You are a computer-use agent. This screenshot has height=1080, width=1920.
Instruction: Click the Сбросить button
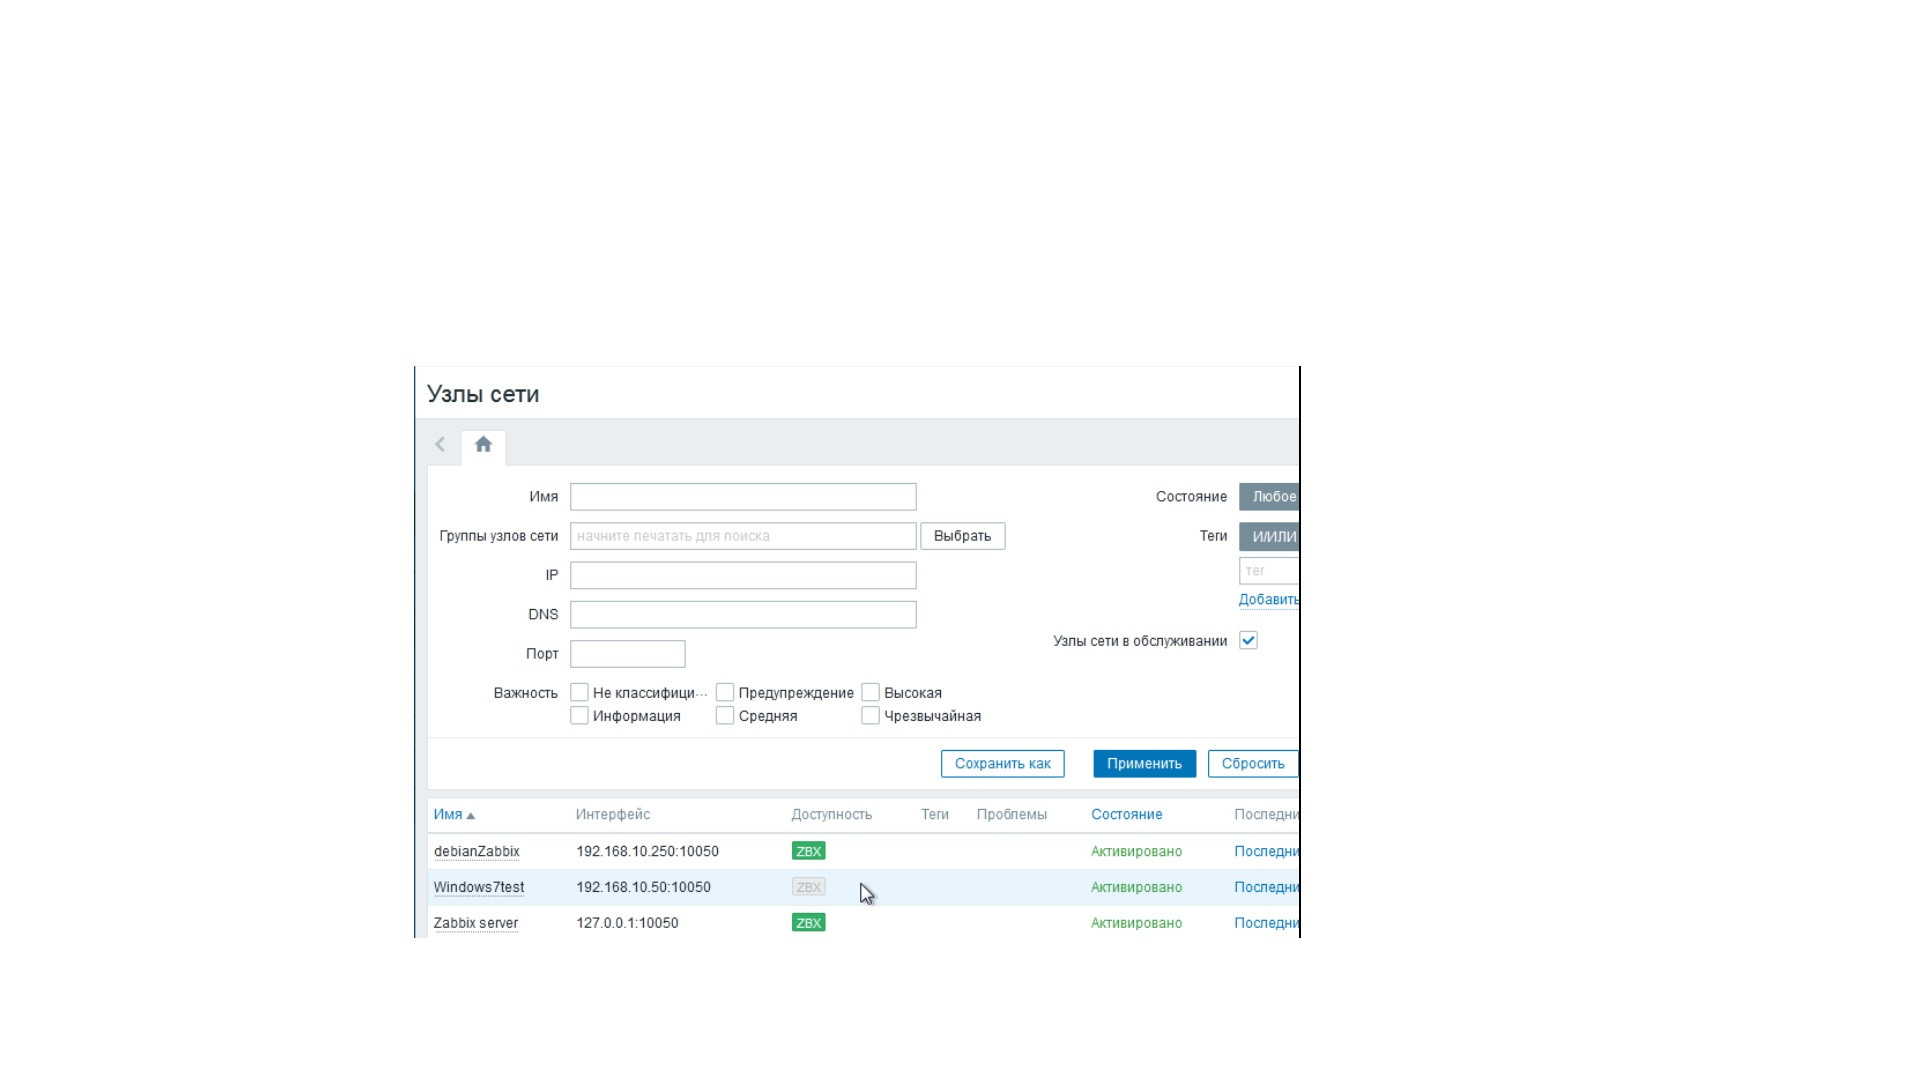click(x=1252, y=764)
